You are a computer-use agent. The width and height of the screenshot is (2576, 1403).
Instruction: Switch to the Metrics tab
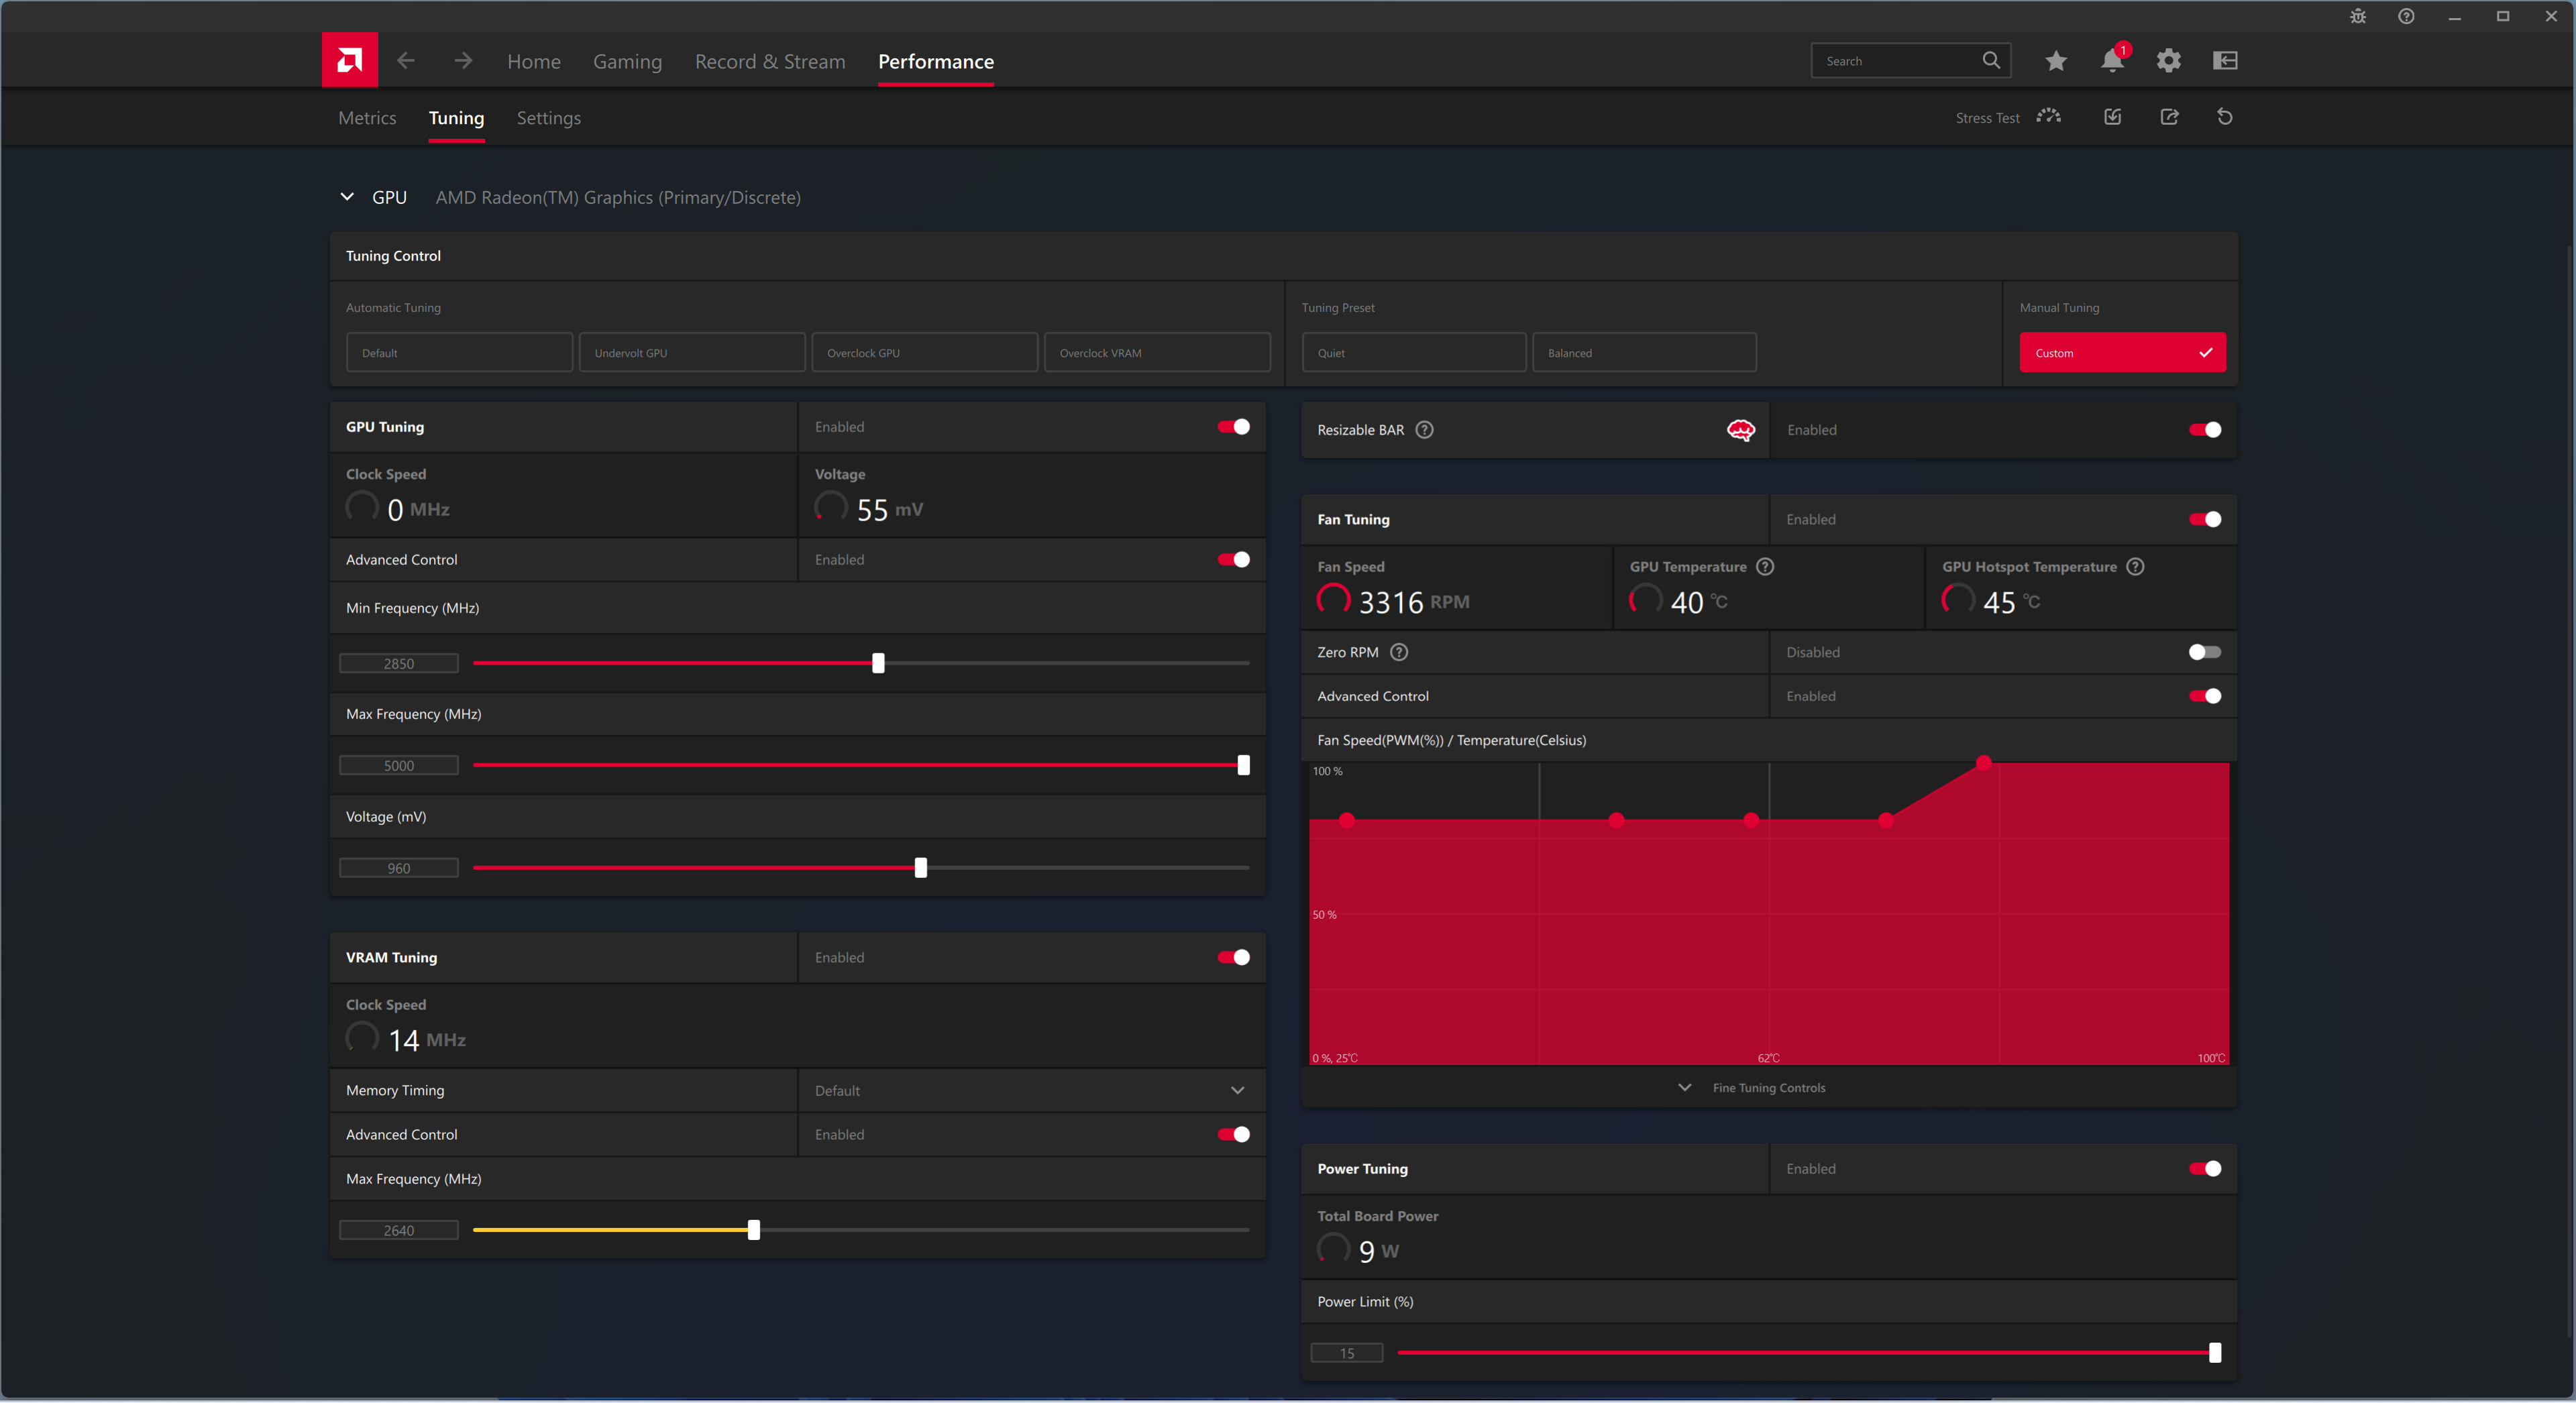coord(367,118)
